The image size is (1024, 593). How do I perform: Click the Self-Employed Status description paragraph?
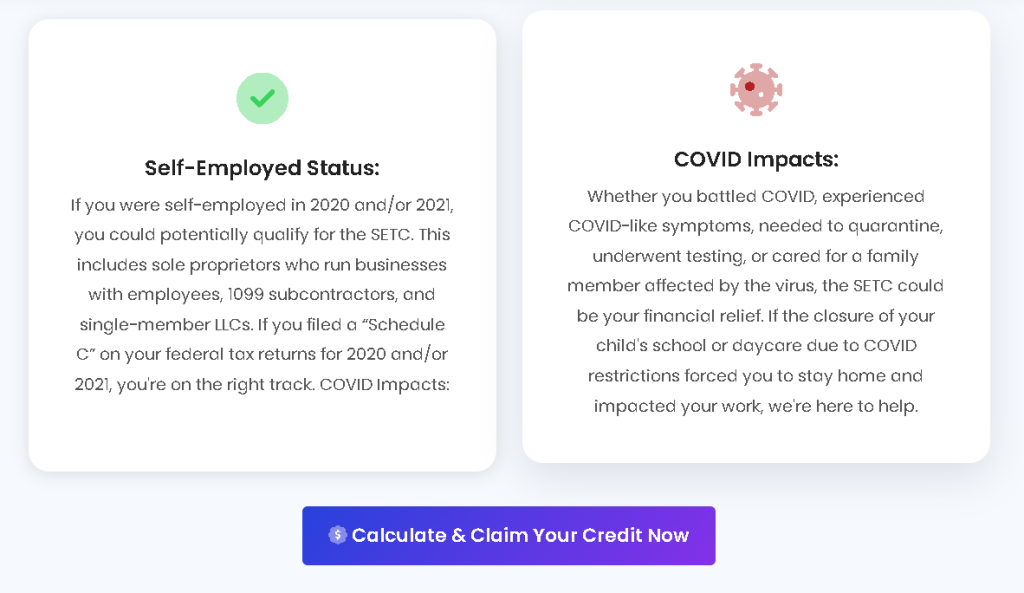[x=262, y=295]
